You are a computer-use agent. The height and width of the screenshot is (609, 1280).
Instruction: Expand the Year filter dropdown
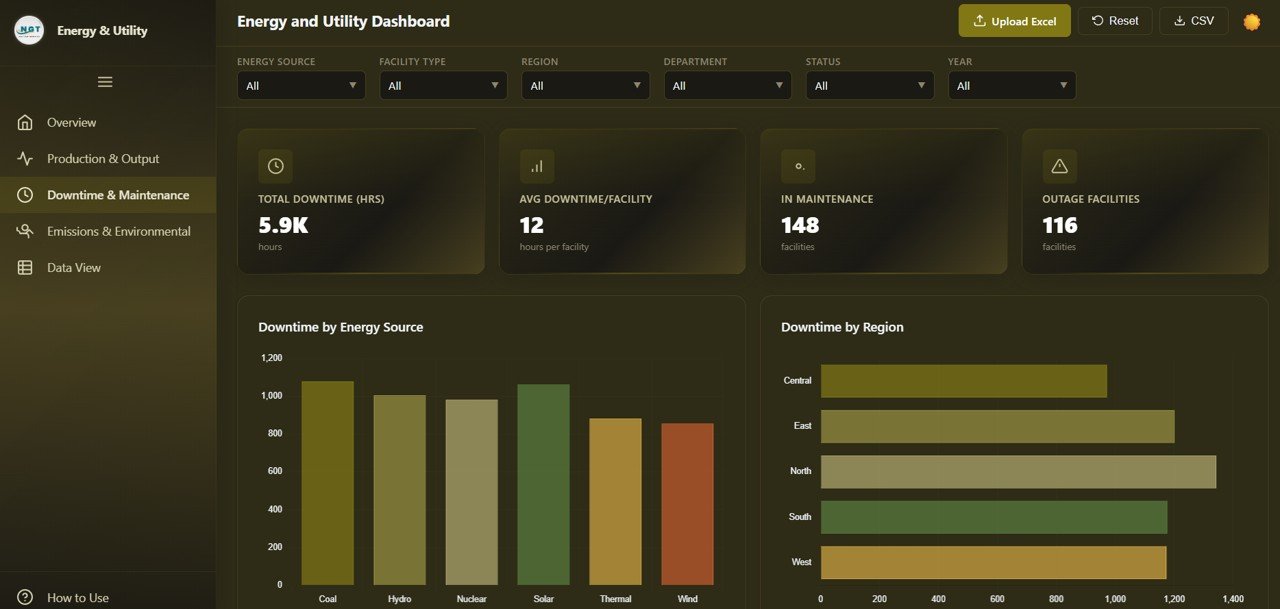1011,85
